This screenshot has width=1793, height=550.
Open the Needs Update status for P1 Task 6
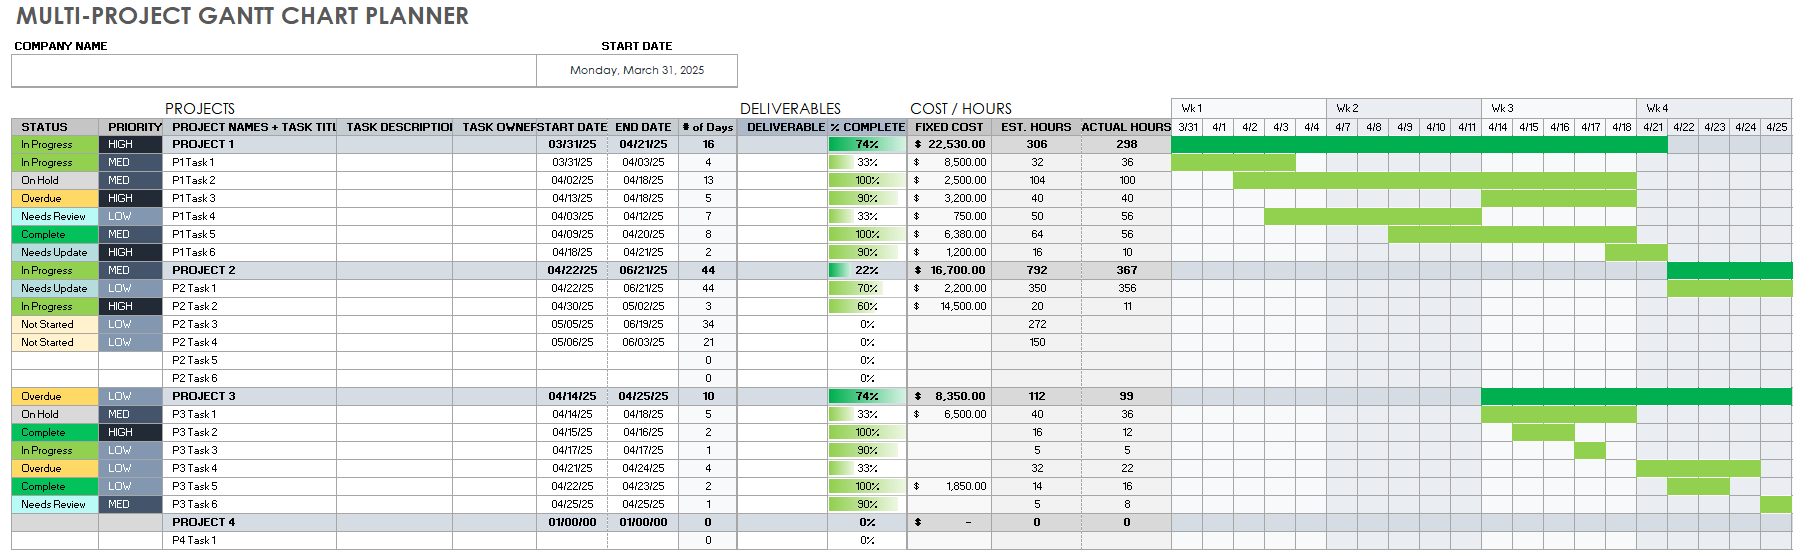pyautogui.click(x=54, y=252)
